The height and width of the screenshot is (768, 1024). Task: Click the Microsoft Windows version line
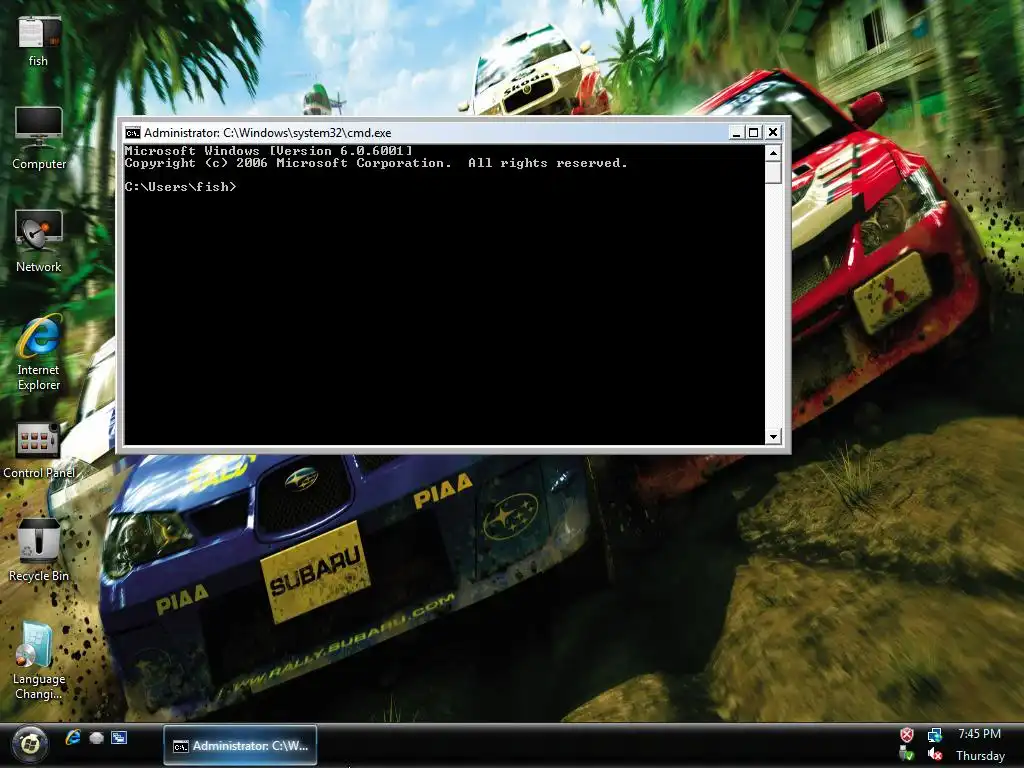point(268,151)
